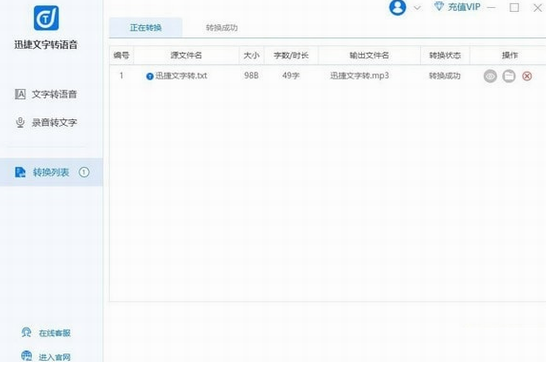Minimize the application window
Screen dimensions: 549x369
[x=491, y=7]
